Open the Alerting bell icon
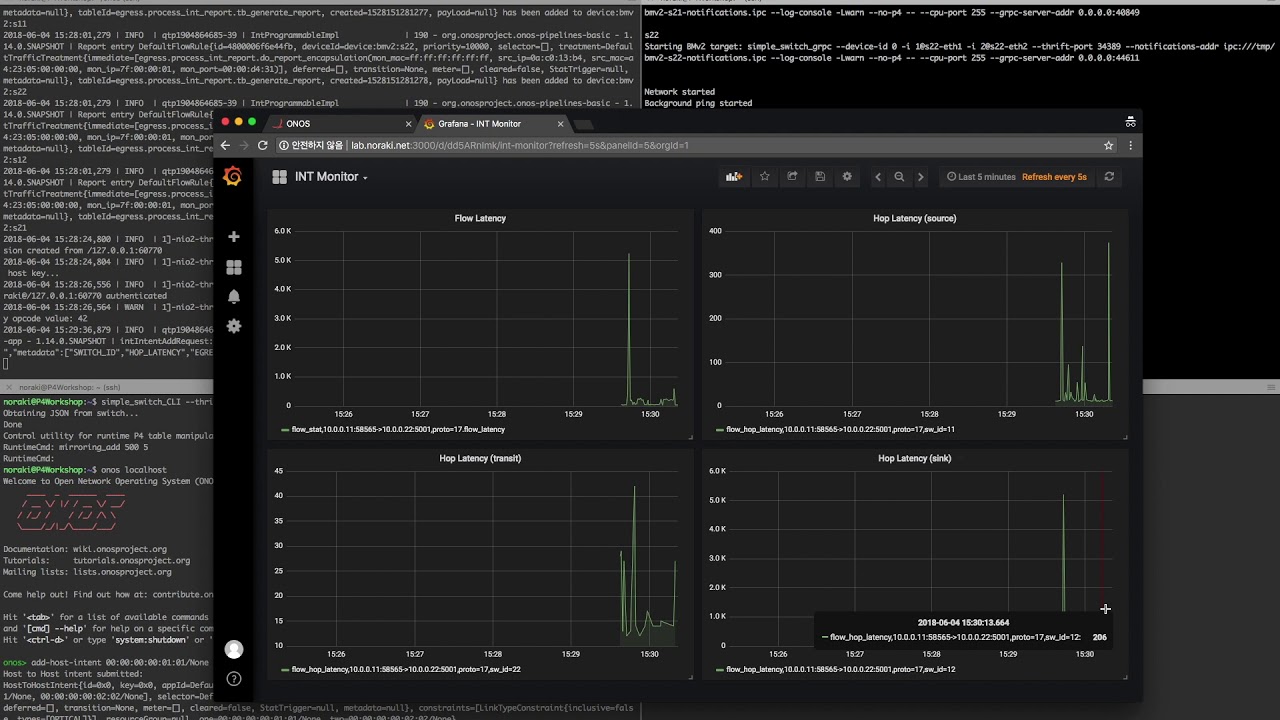Image resolution: width=1280 pixels, height=720 pixels. [234, 297]
